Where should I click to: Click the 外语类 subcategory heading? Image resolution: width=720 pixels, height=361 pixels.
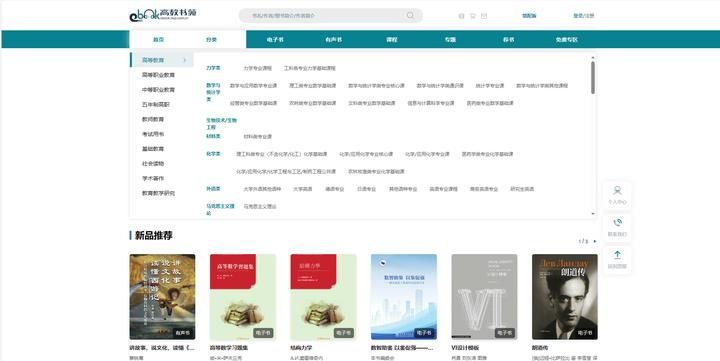coord(213,189)
